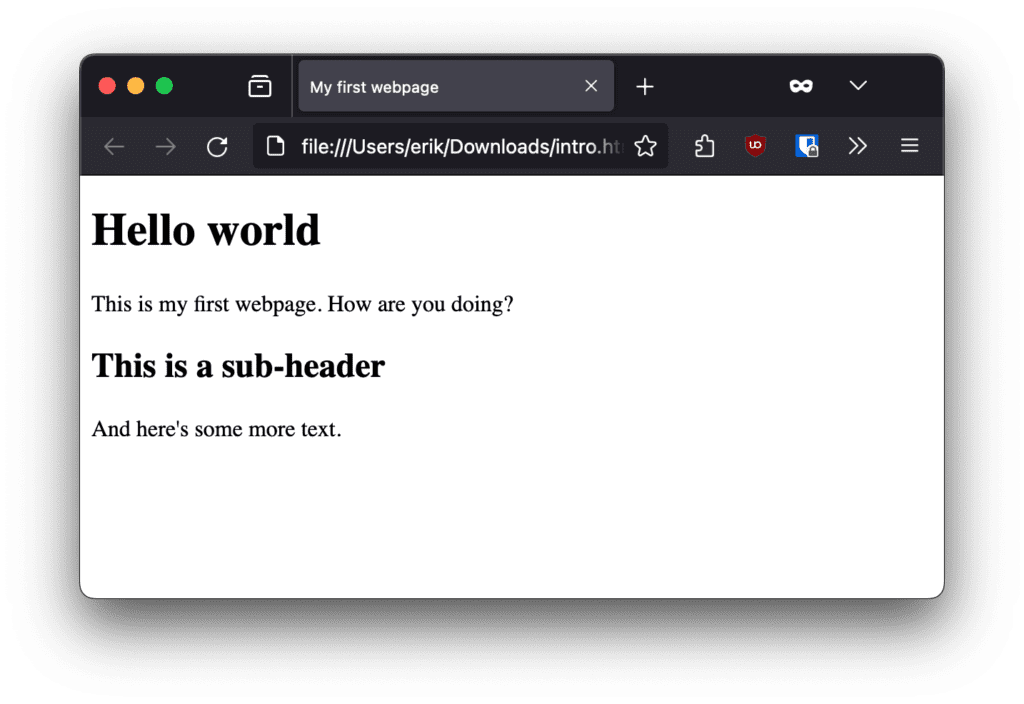The image size is (1024, 704).
Task: Expand the list all tabs dropdown
Action: (858, 86)
